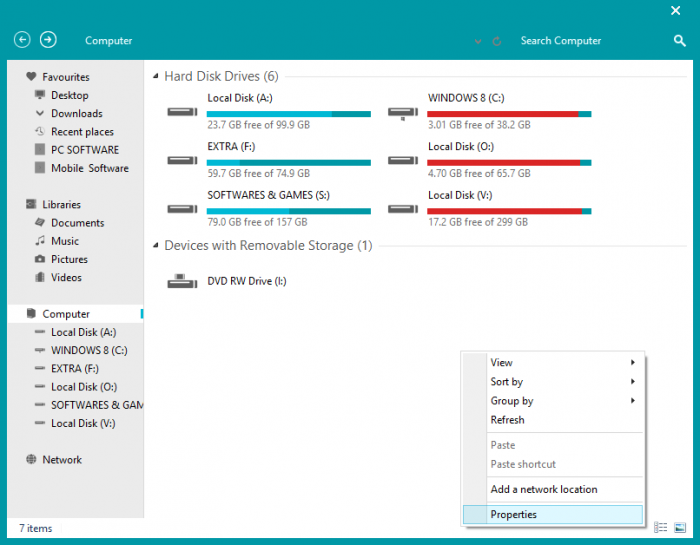
Task: Select WINDOWS 8 (C:) drive icon in main pane
Action: (x=403, y=113)
